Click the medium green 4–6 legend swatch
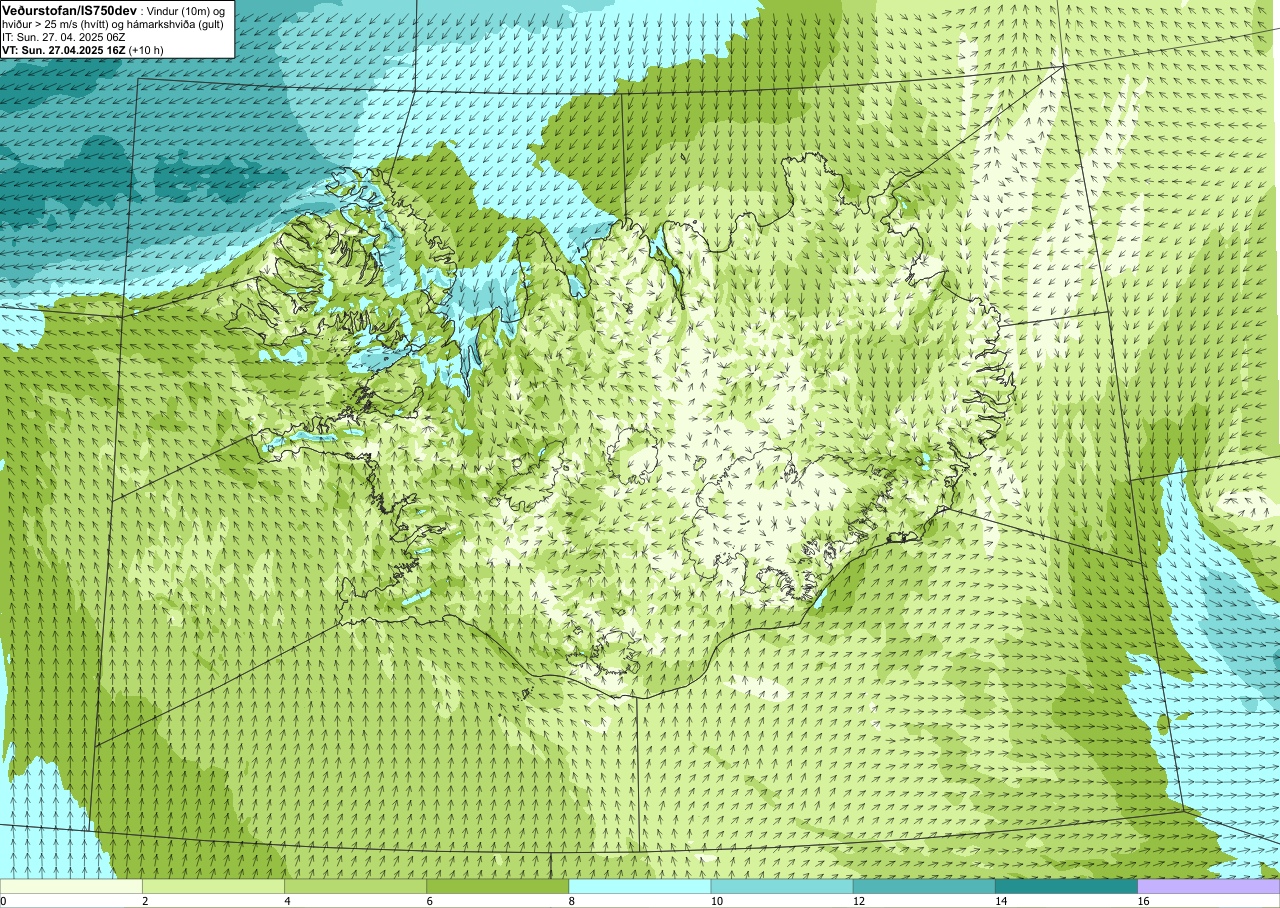 (355, 886)
